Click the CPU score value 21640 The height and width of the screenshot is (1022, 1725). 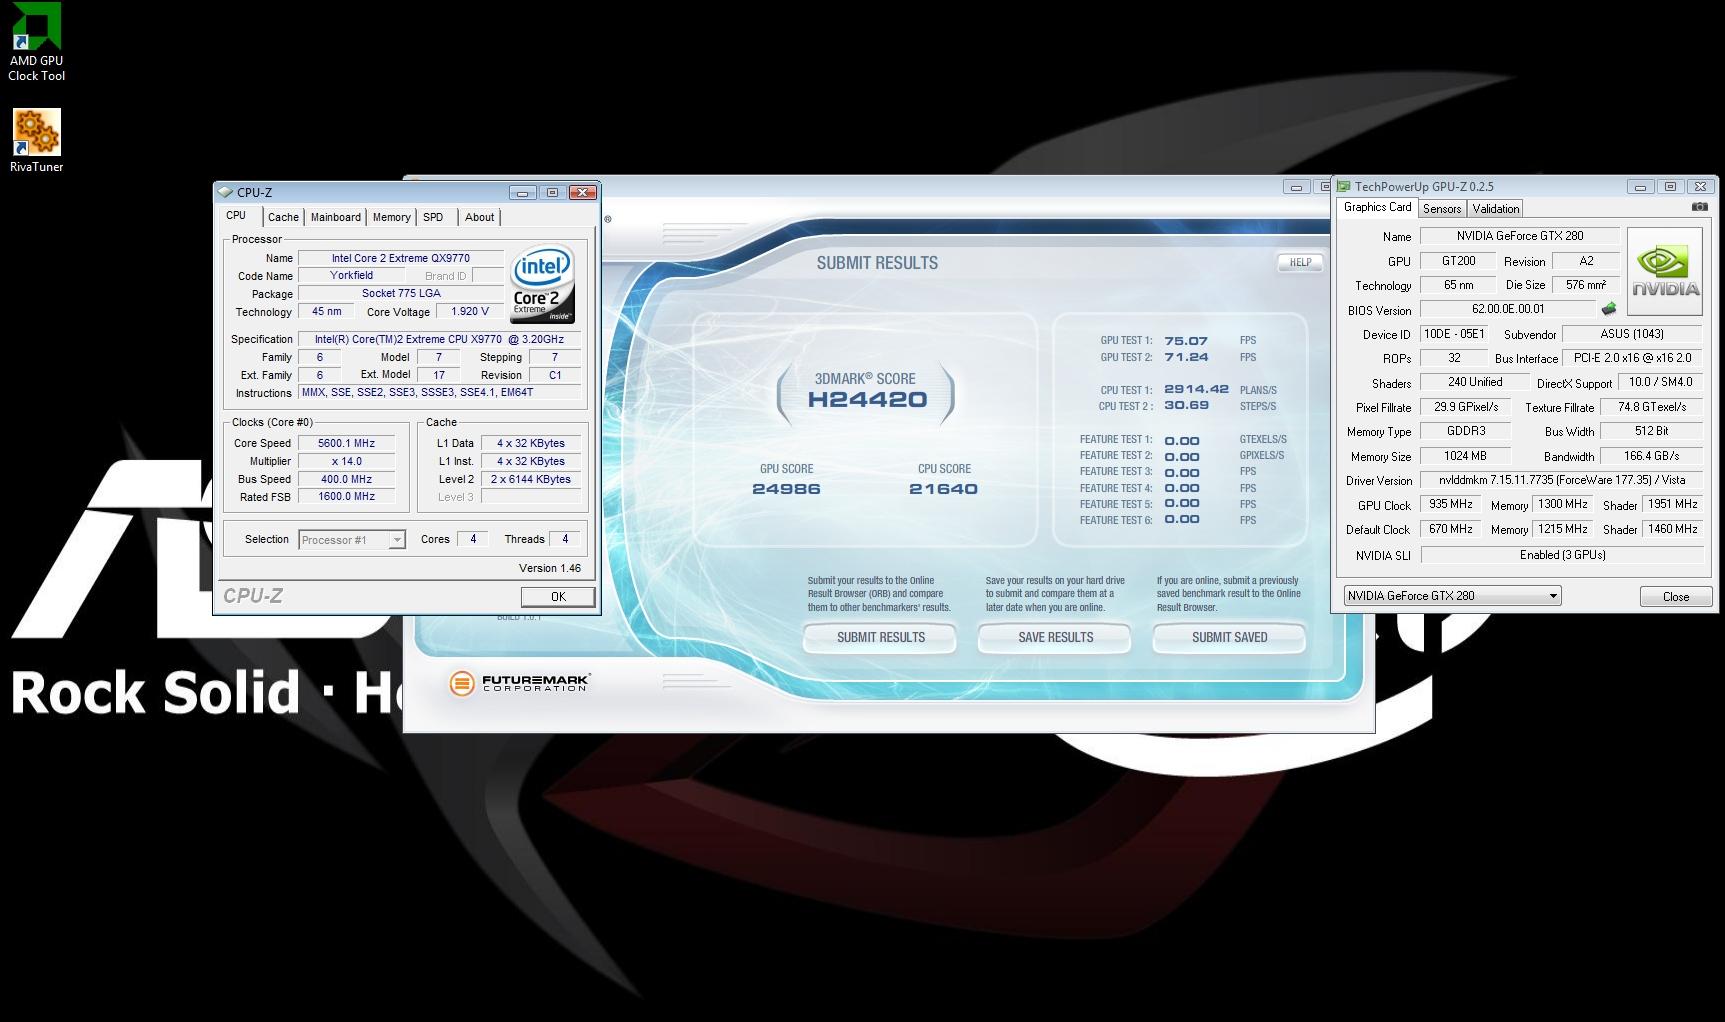coord(943,489)
